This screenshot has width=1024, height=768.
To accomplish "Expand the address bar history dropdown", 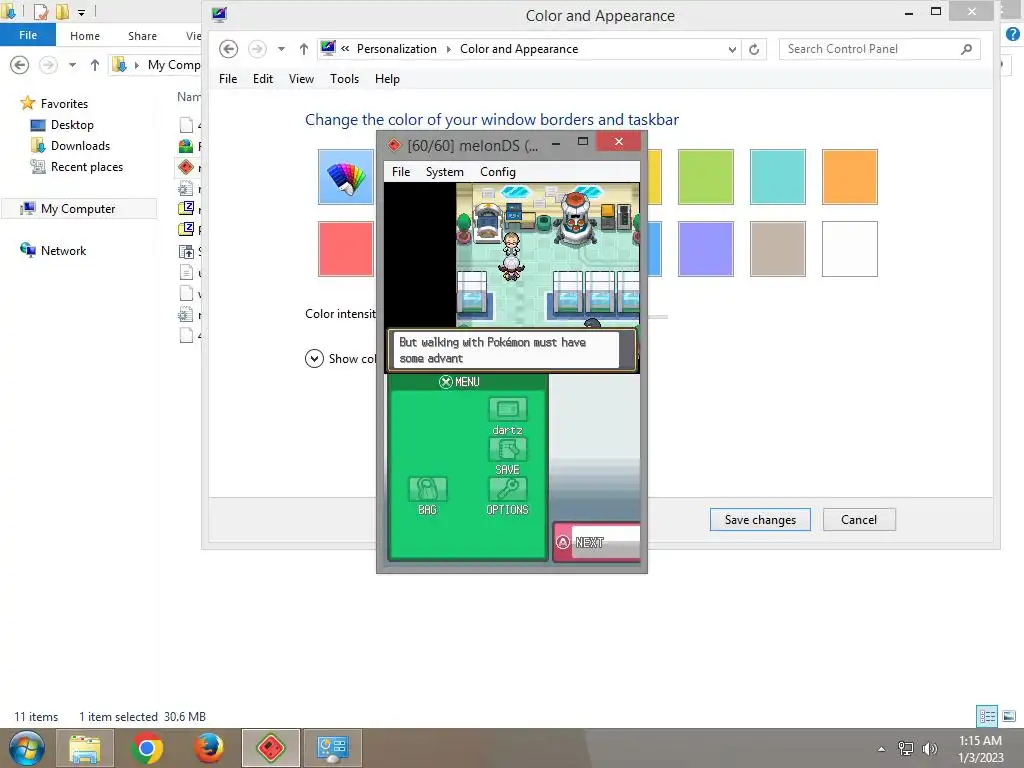I will (732, 50).
